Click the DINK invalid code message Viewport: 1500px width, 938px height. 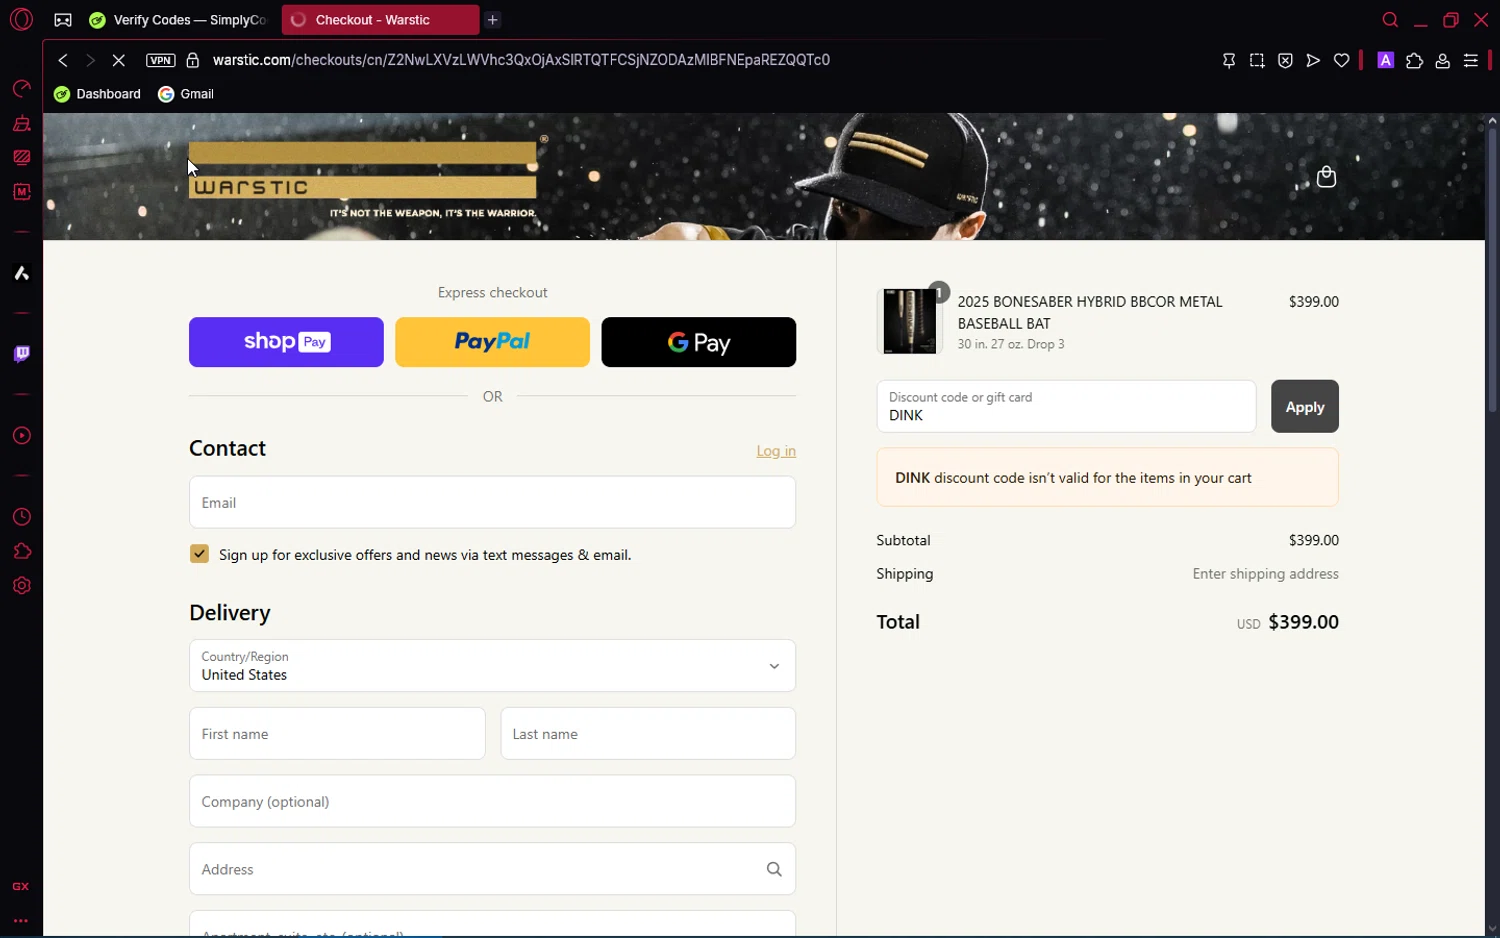(1107, 478)
